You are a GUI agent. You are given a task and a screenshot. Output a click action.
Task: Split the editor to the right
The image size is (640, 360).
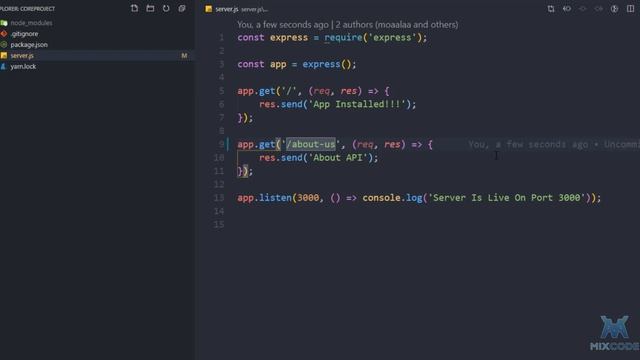pos(630,9)
